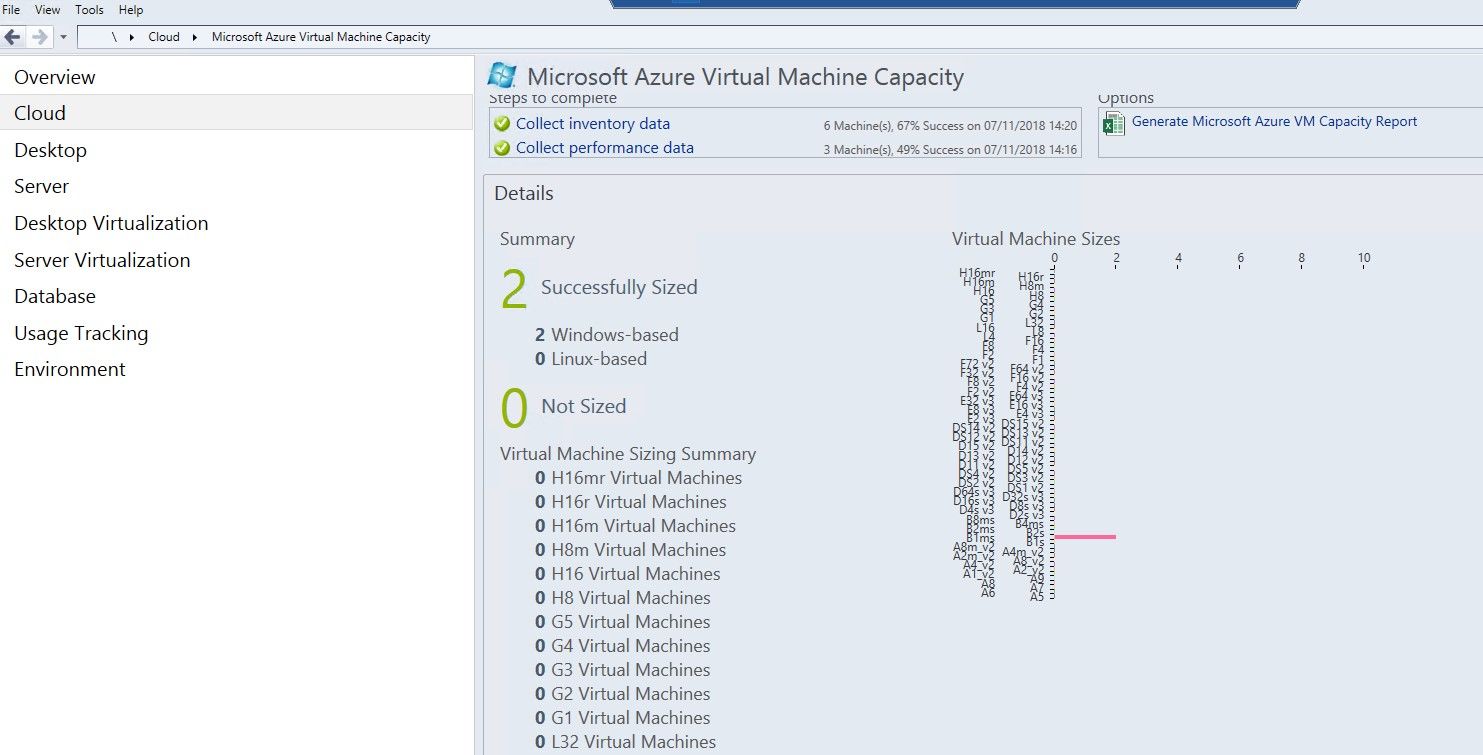Viewport: 1483px width, 755px height.
Task: Select Overview in the sidebar
Action: pos(236,77)
